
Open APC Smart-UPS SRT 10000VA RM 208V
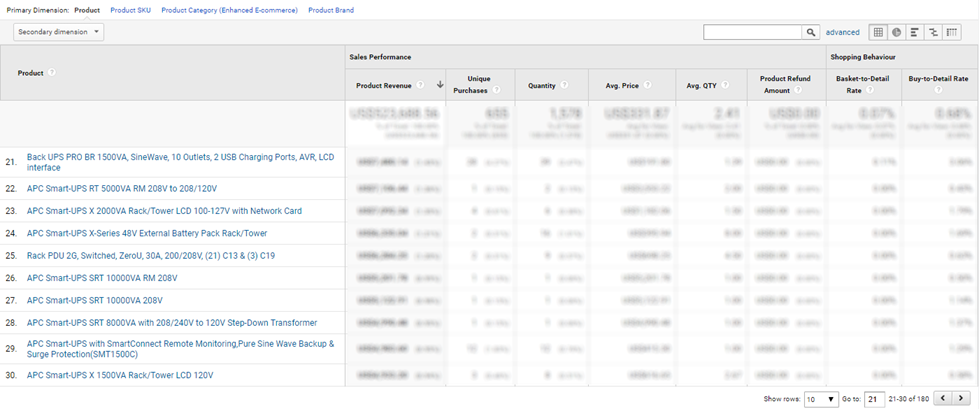click(x=104, y=278)
